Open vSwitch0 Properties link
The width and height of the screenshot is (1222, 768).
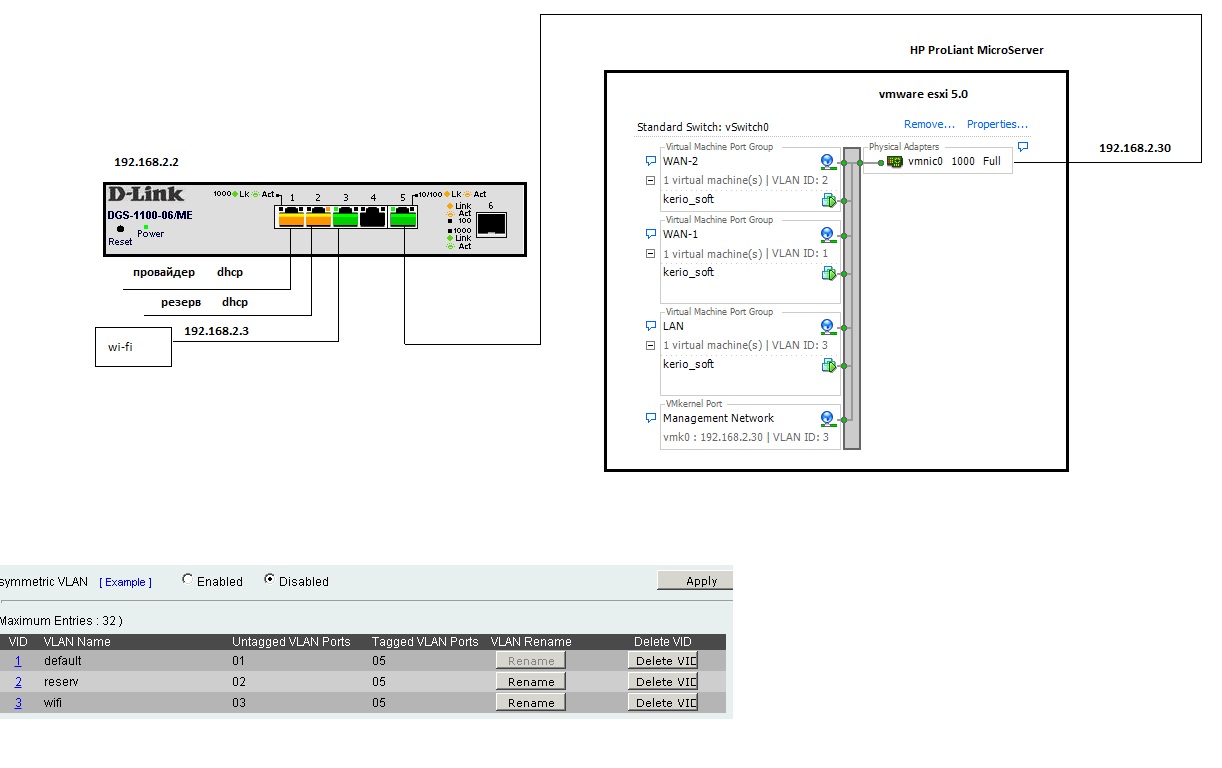pos(997,125)
